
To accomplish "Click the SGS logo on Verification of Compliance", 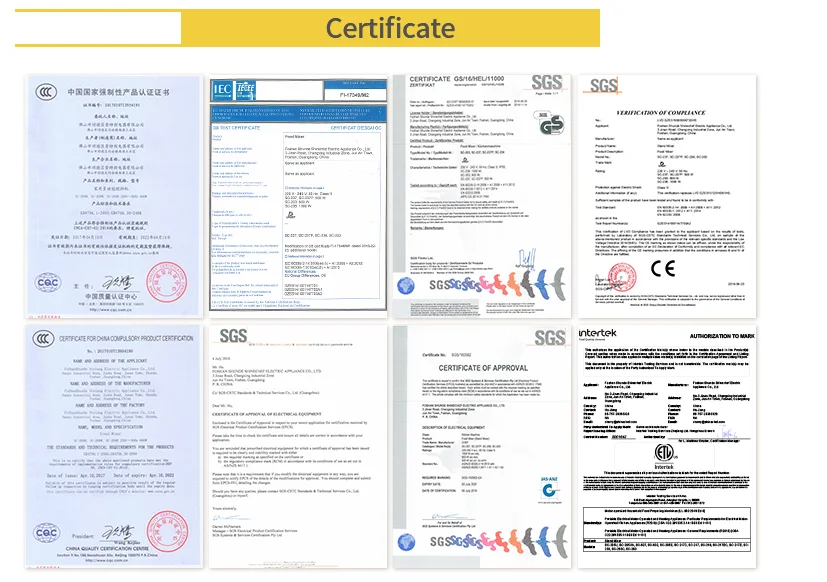I will [x=604, y=85].
